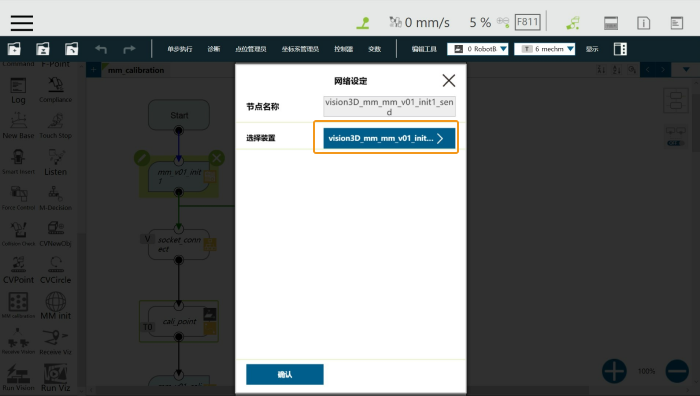
Task: Select the socket_connect node
Action: (x=179, y=244)
